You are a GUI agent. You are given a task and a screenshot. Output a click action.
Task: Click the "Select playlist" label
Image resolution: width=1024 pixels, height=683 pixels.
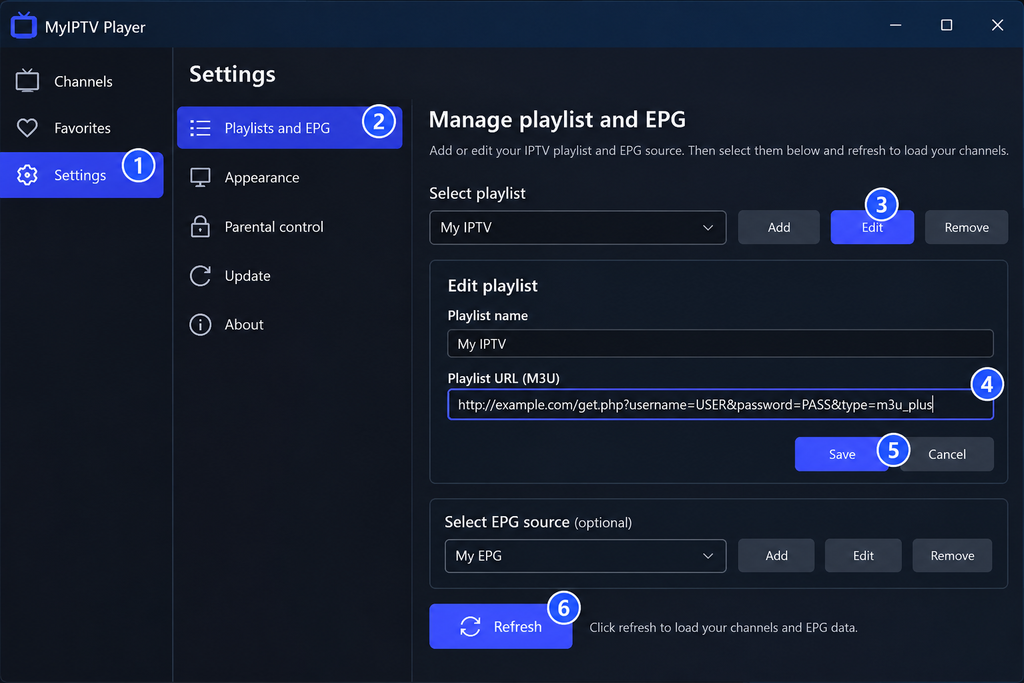click(x=477, y=193)
